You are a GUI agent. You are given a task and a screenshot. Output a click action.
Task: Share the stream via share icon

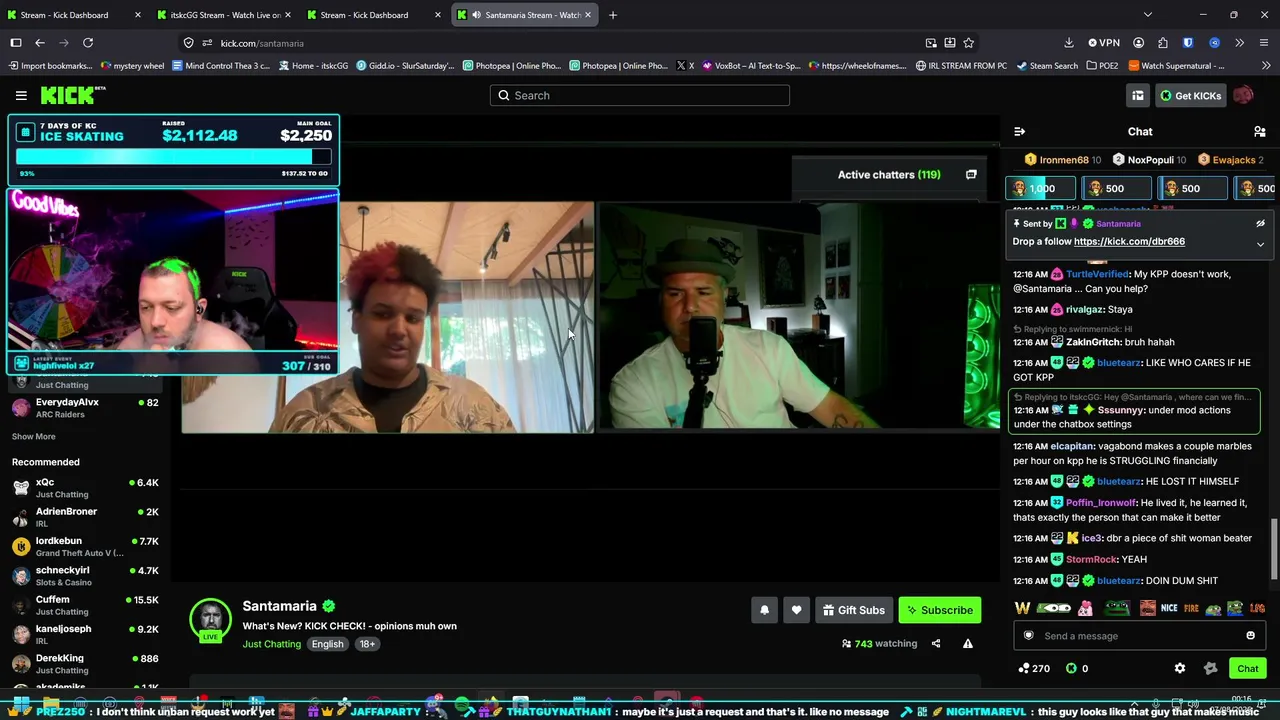click(936, 644)
